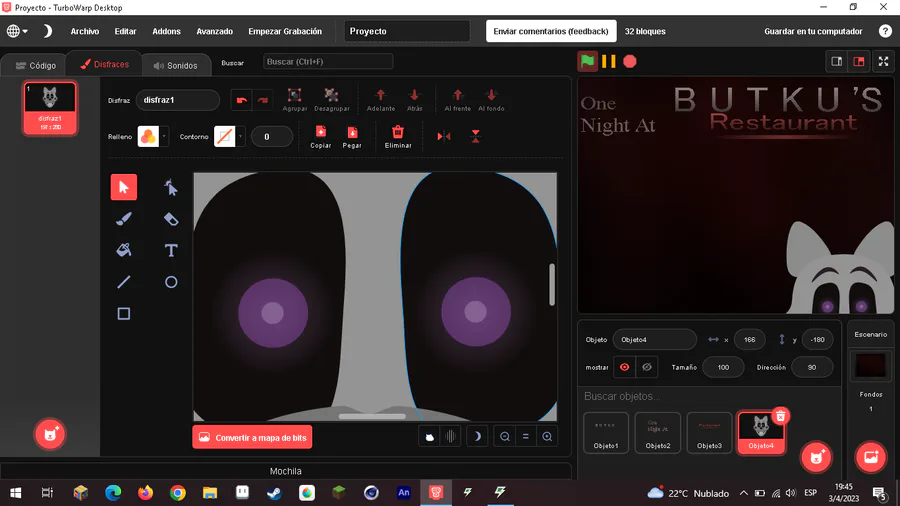Select the Eraser tool
This screenshot has height=506, width=900.
coord(170,219)
